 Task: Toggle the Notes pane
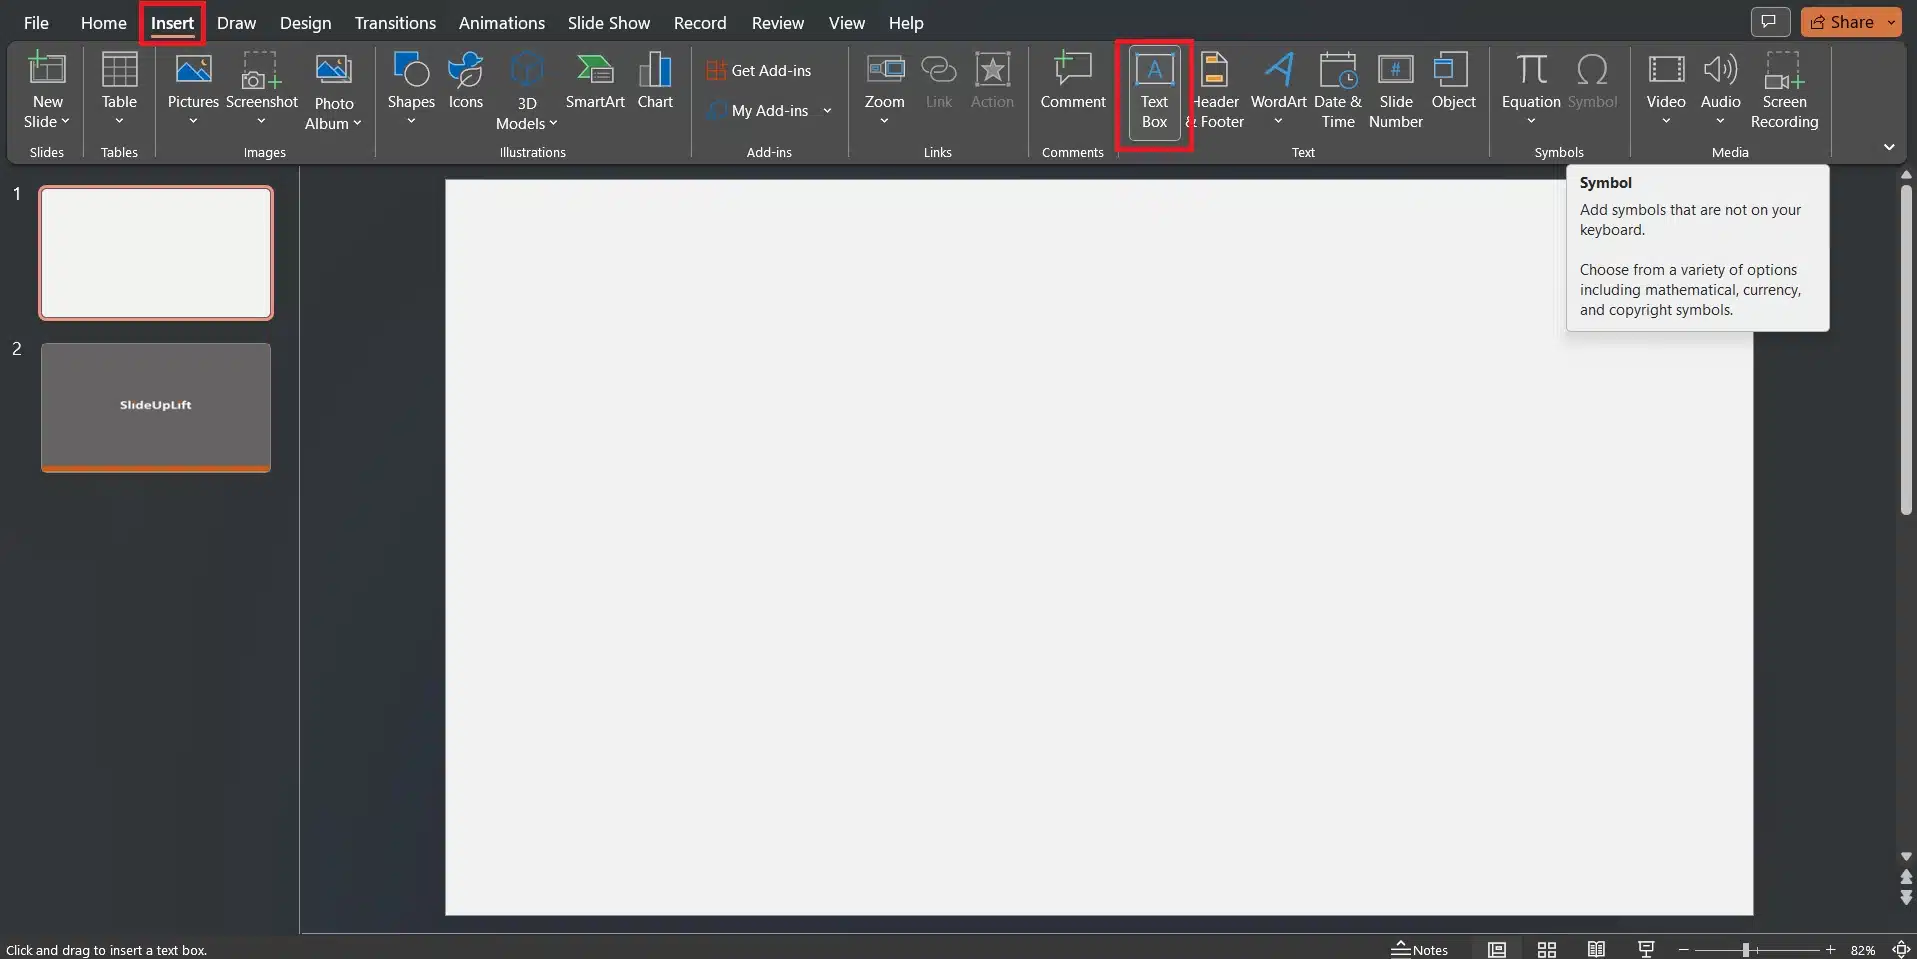pos(1421,948)
